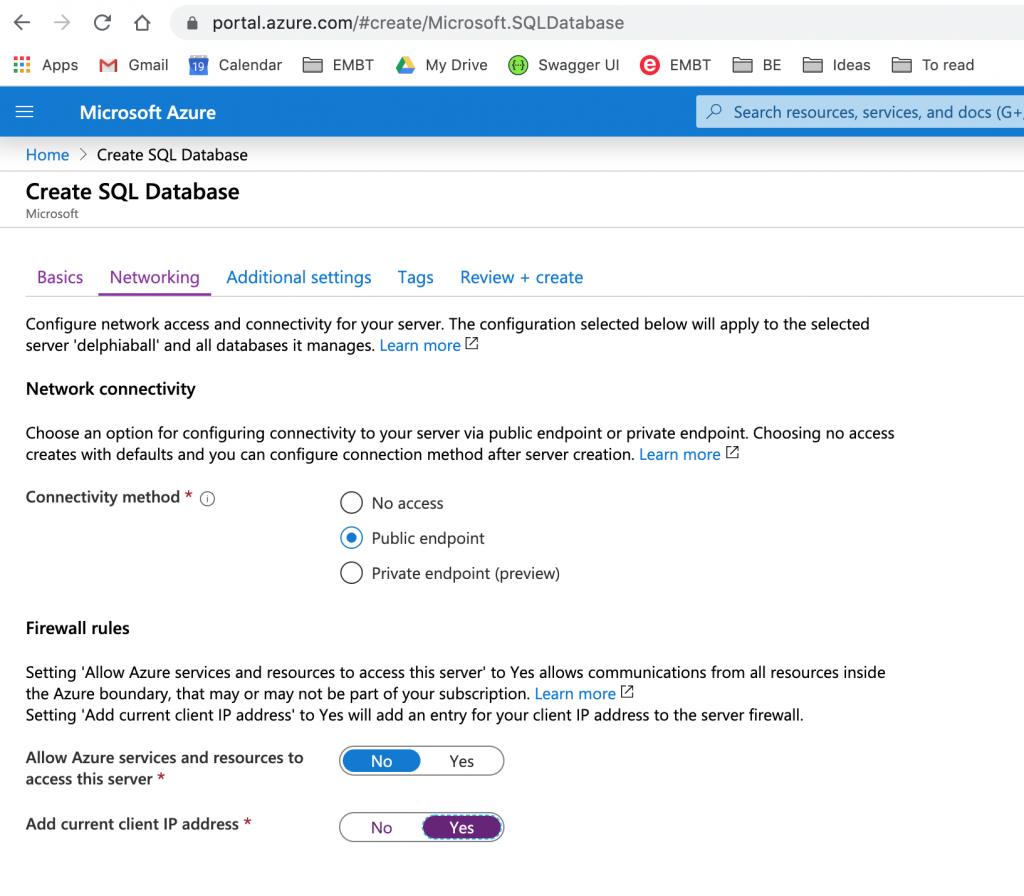Click external link icon after connectivity Learn more
1024x896 pixels.
(732, 453)
